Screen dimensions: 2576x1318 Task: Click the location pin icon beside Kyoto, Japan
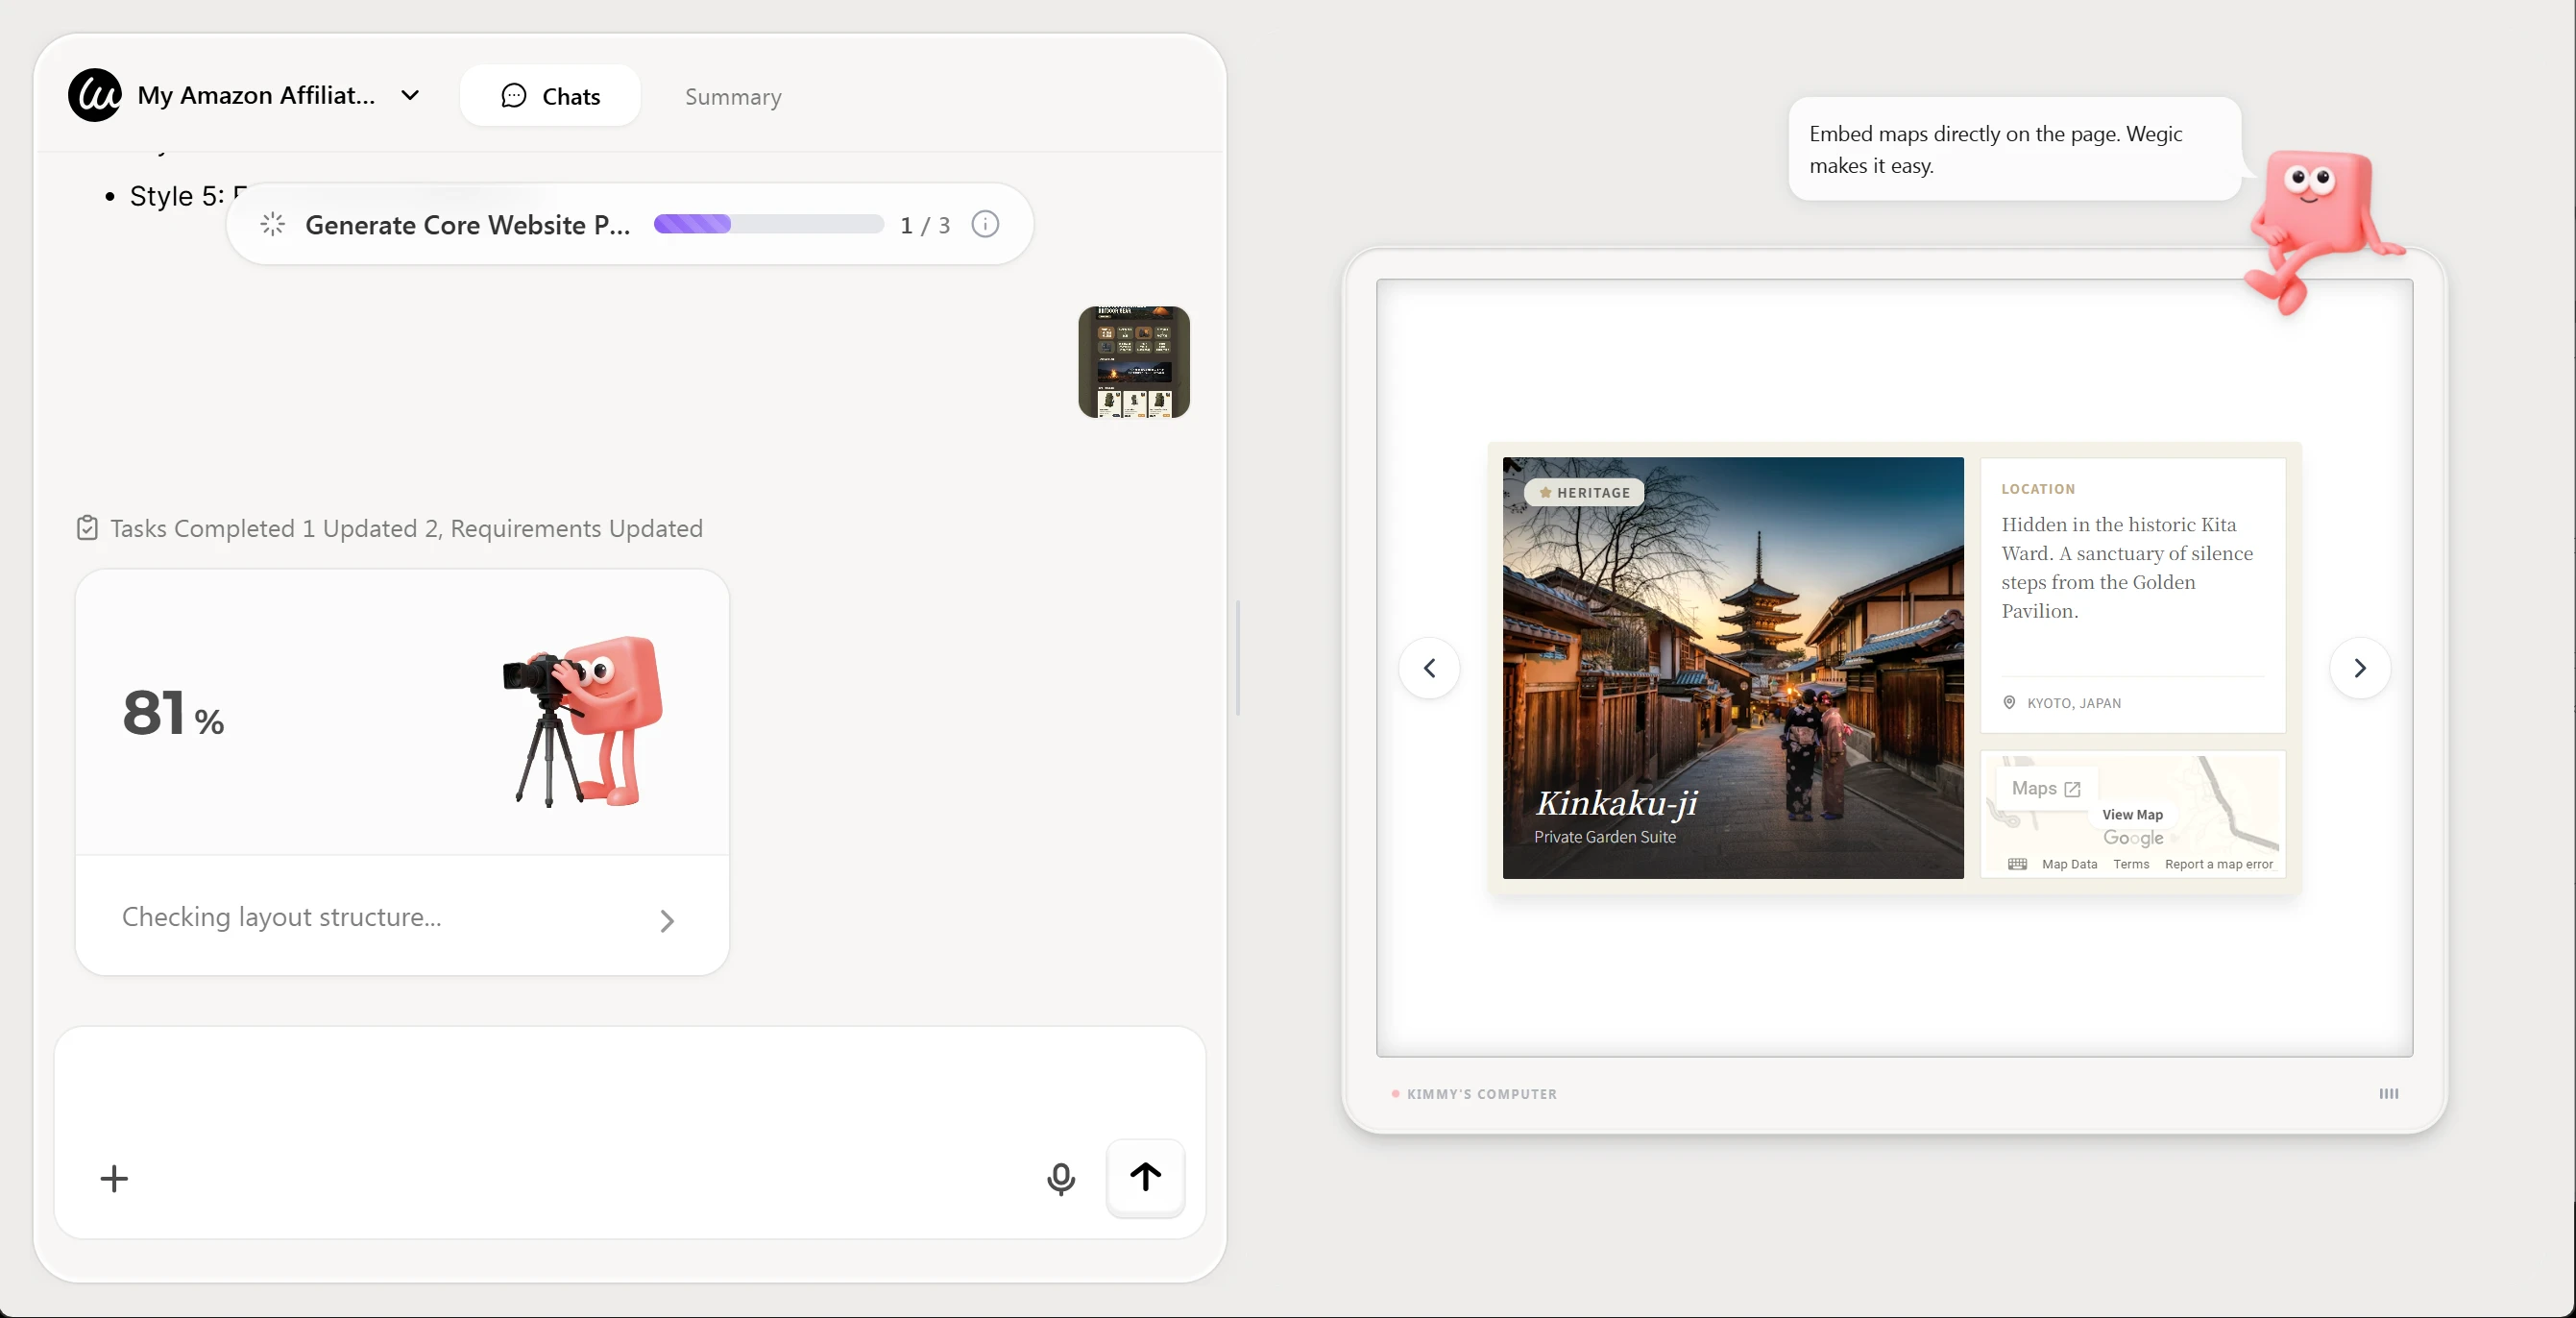2009,702
